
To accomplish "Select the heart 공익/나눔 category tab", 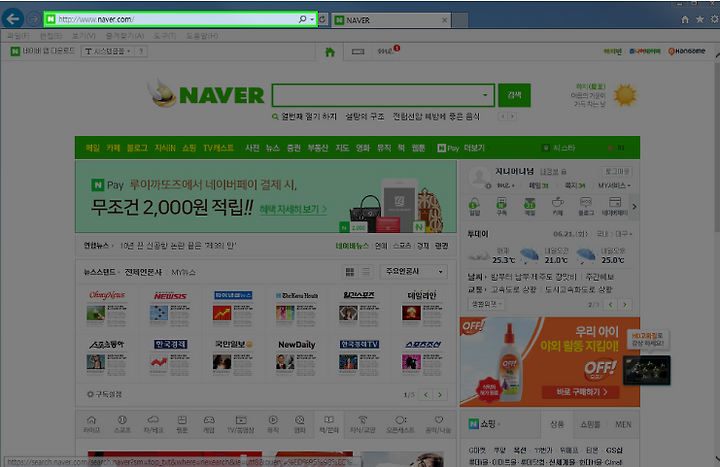I will [439, 424].
